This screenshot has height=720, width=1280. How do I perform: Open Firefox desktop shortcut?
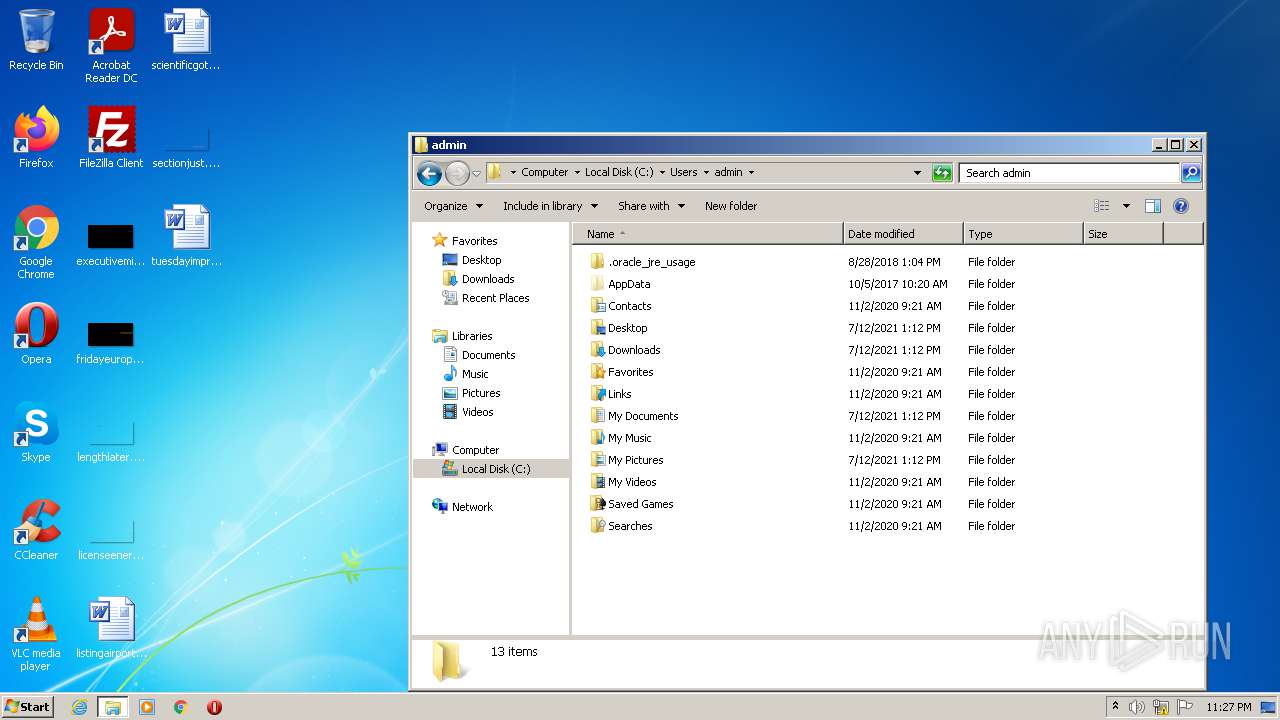click(x=36, y=138)
